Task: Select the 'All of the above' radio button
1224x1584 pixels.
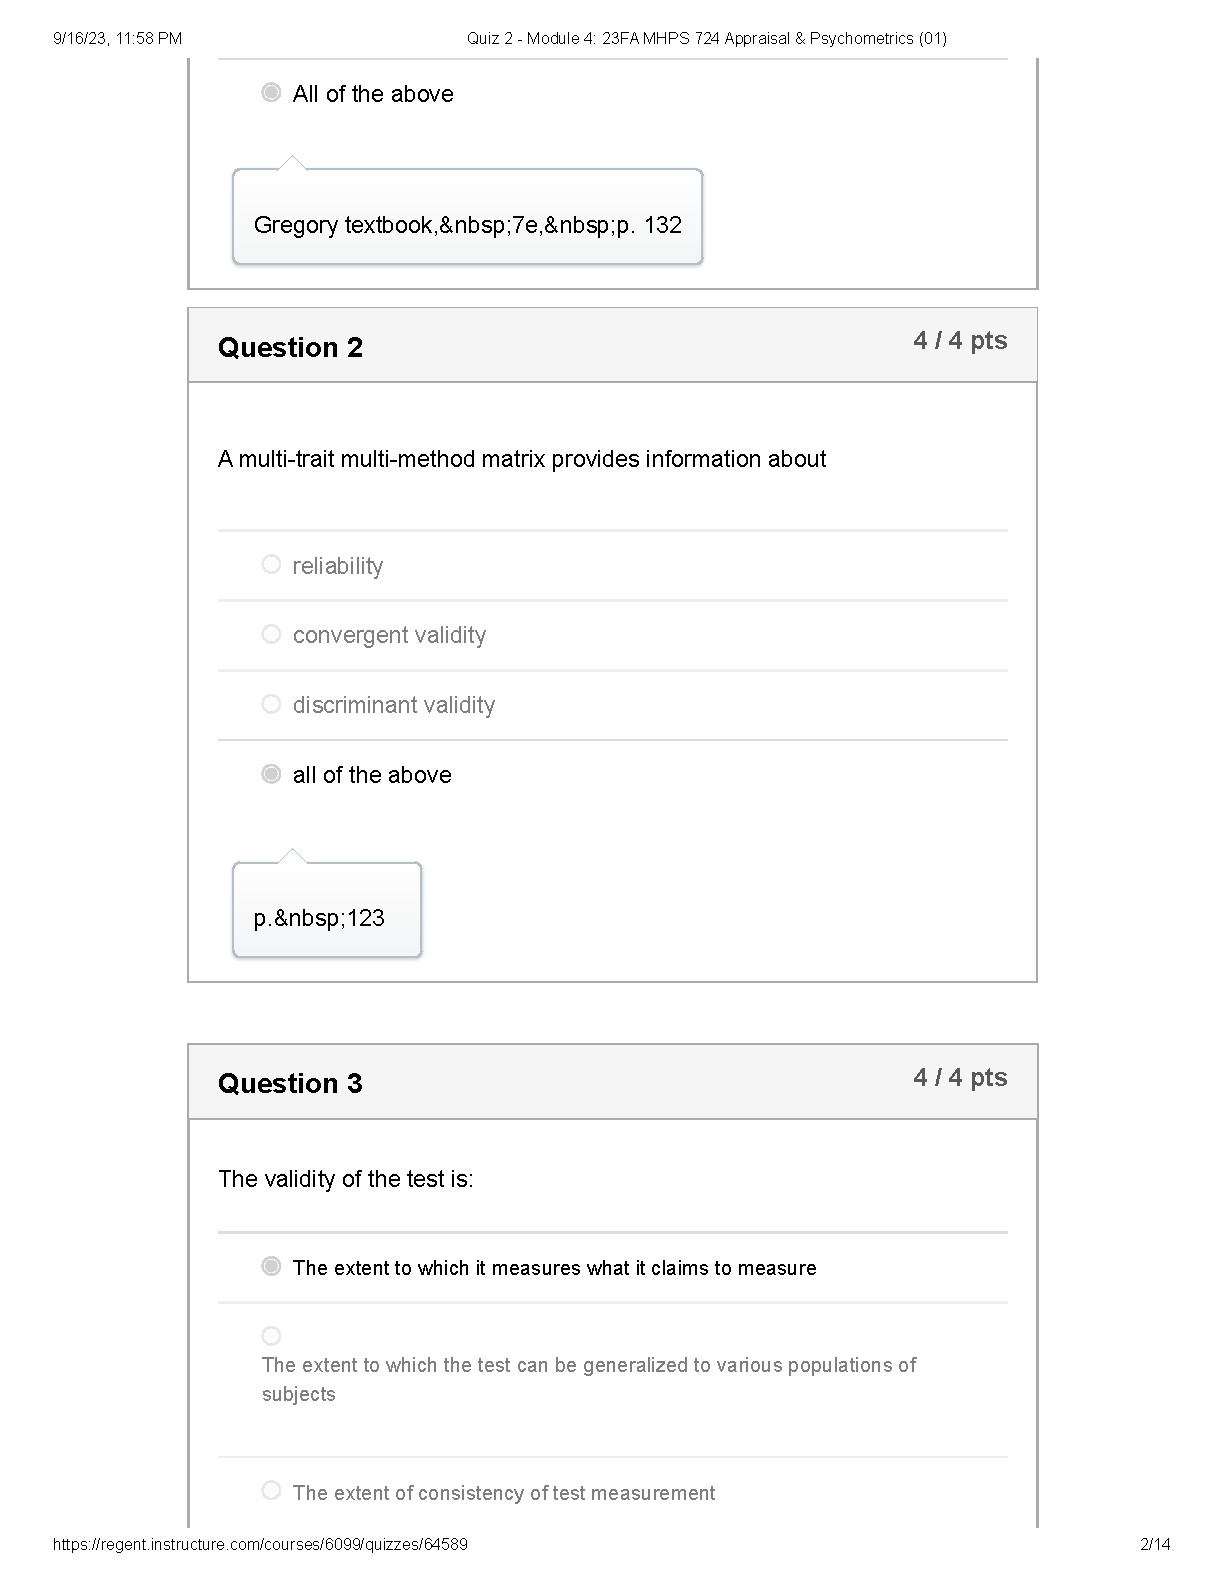Action: click(x=271, y=93)
